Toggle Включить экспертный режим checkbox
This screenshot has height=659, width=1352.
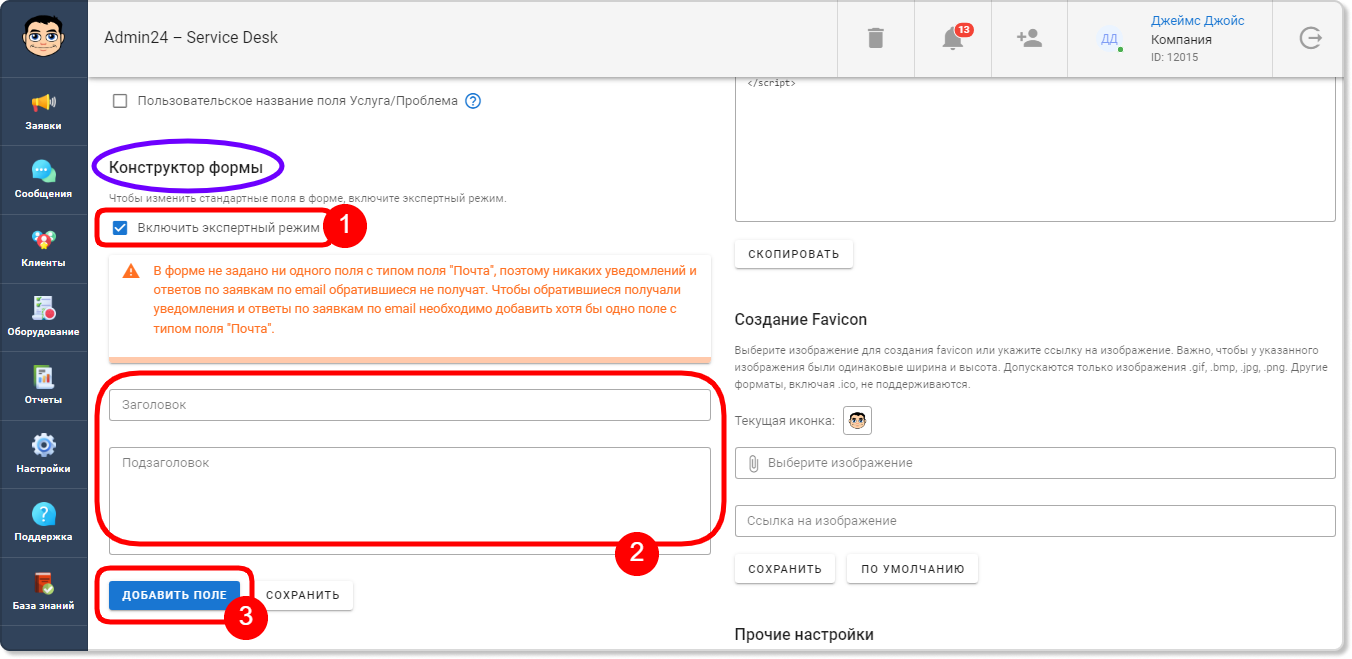pos(120,228)
